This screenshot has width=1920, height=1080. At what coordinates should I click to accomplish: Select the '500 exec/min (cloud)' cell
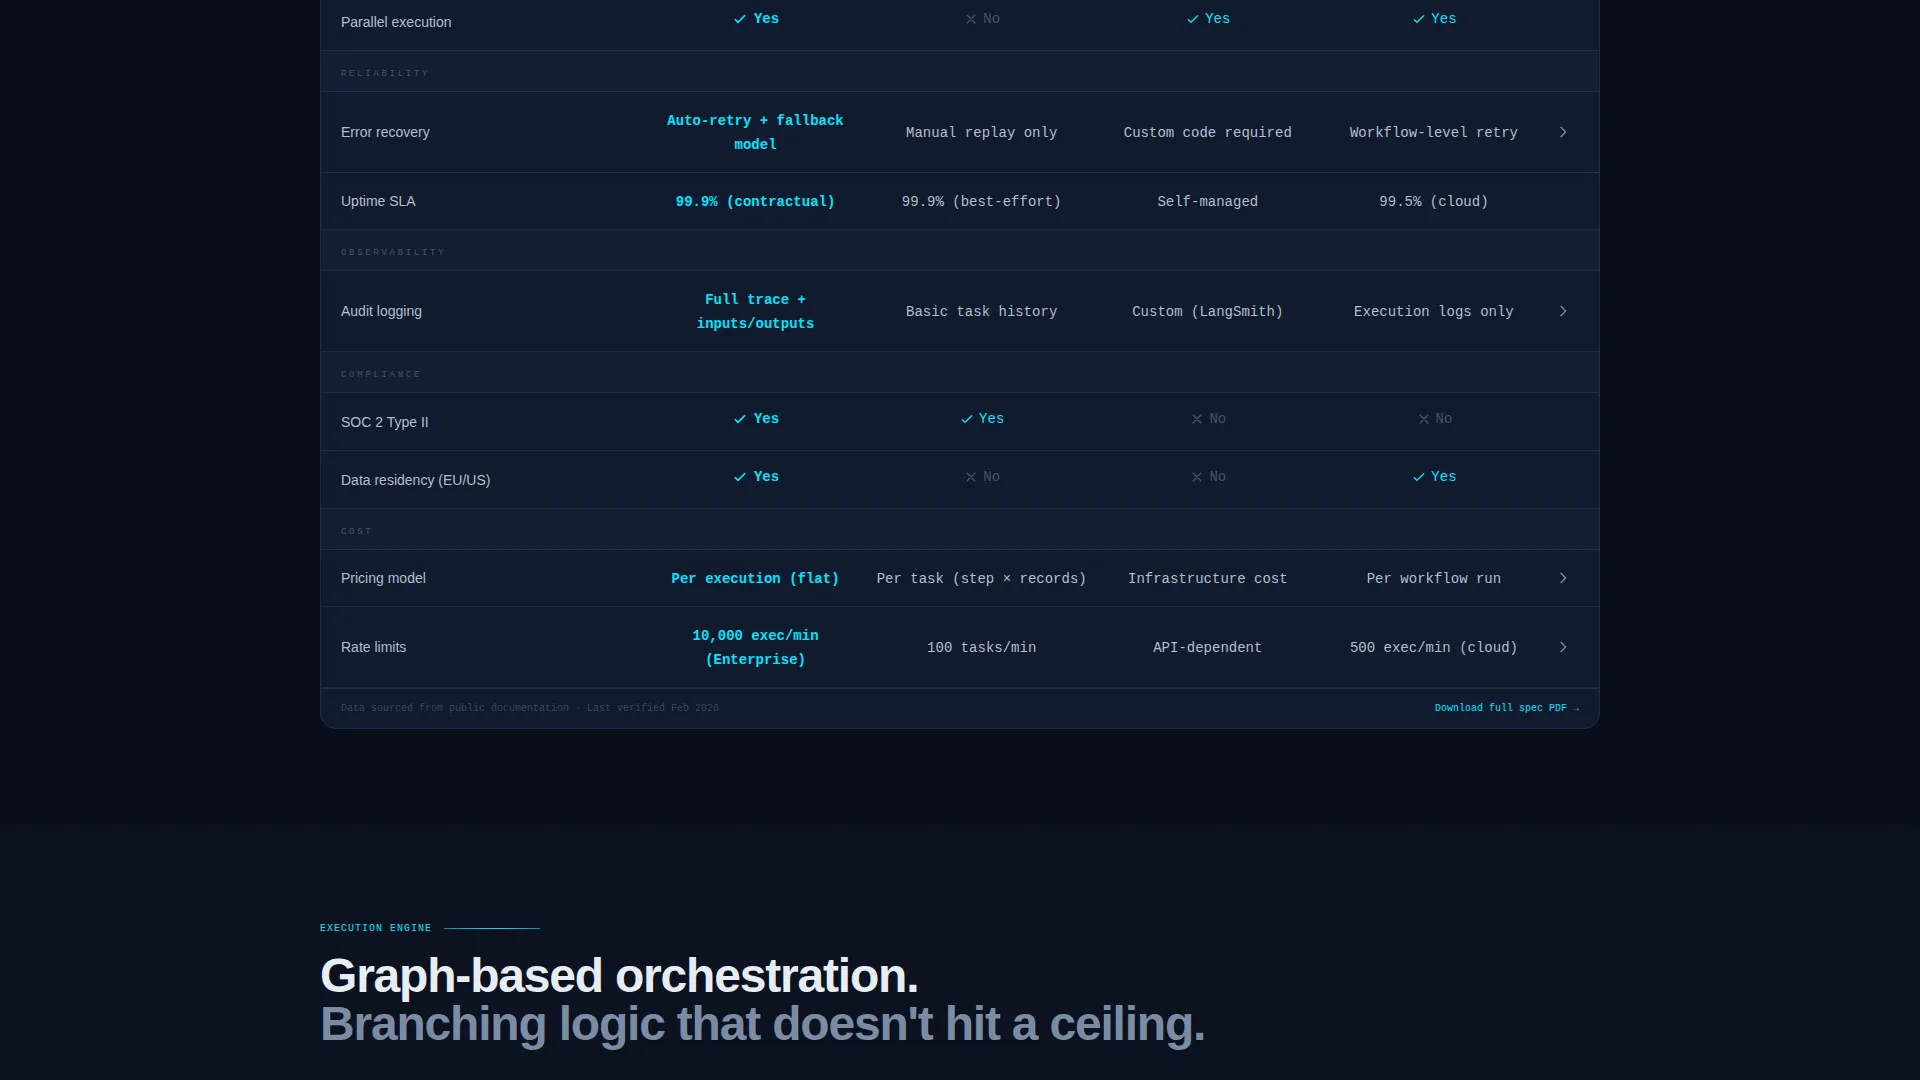coord(1433,647)
